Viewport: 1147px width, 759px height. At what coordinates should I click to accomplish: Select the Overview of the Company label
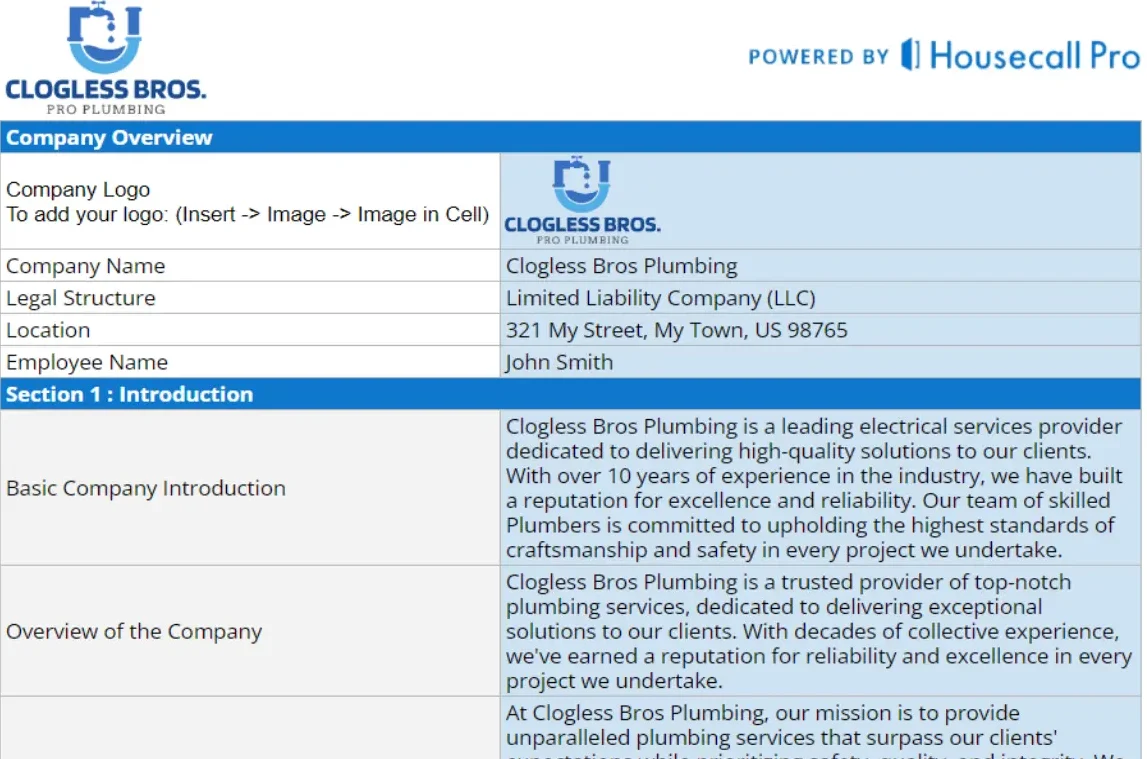250,631
